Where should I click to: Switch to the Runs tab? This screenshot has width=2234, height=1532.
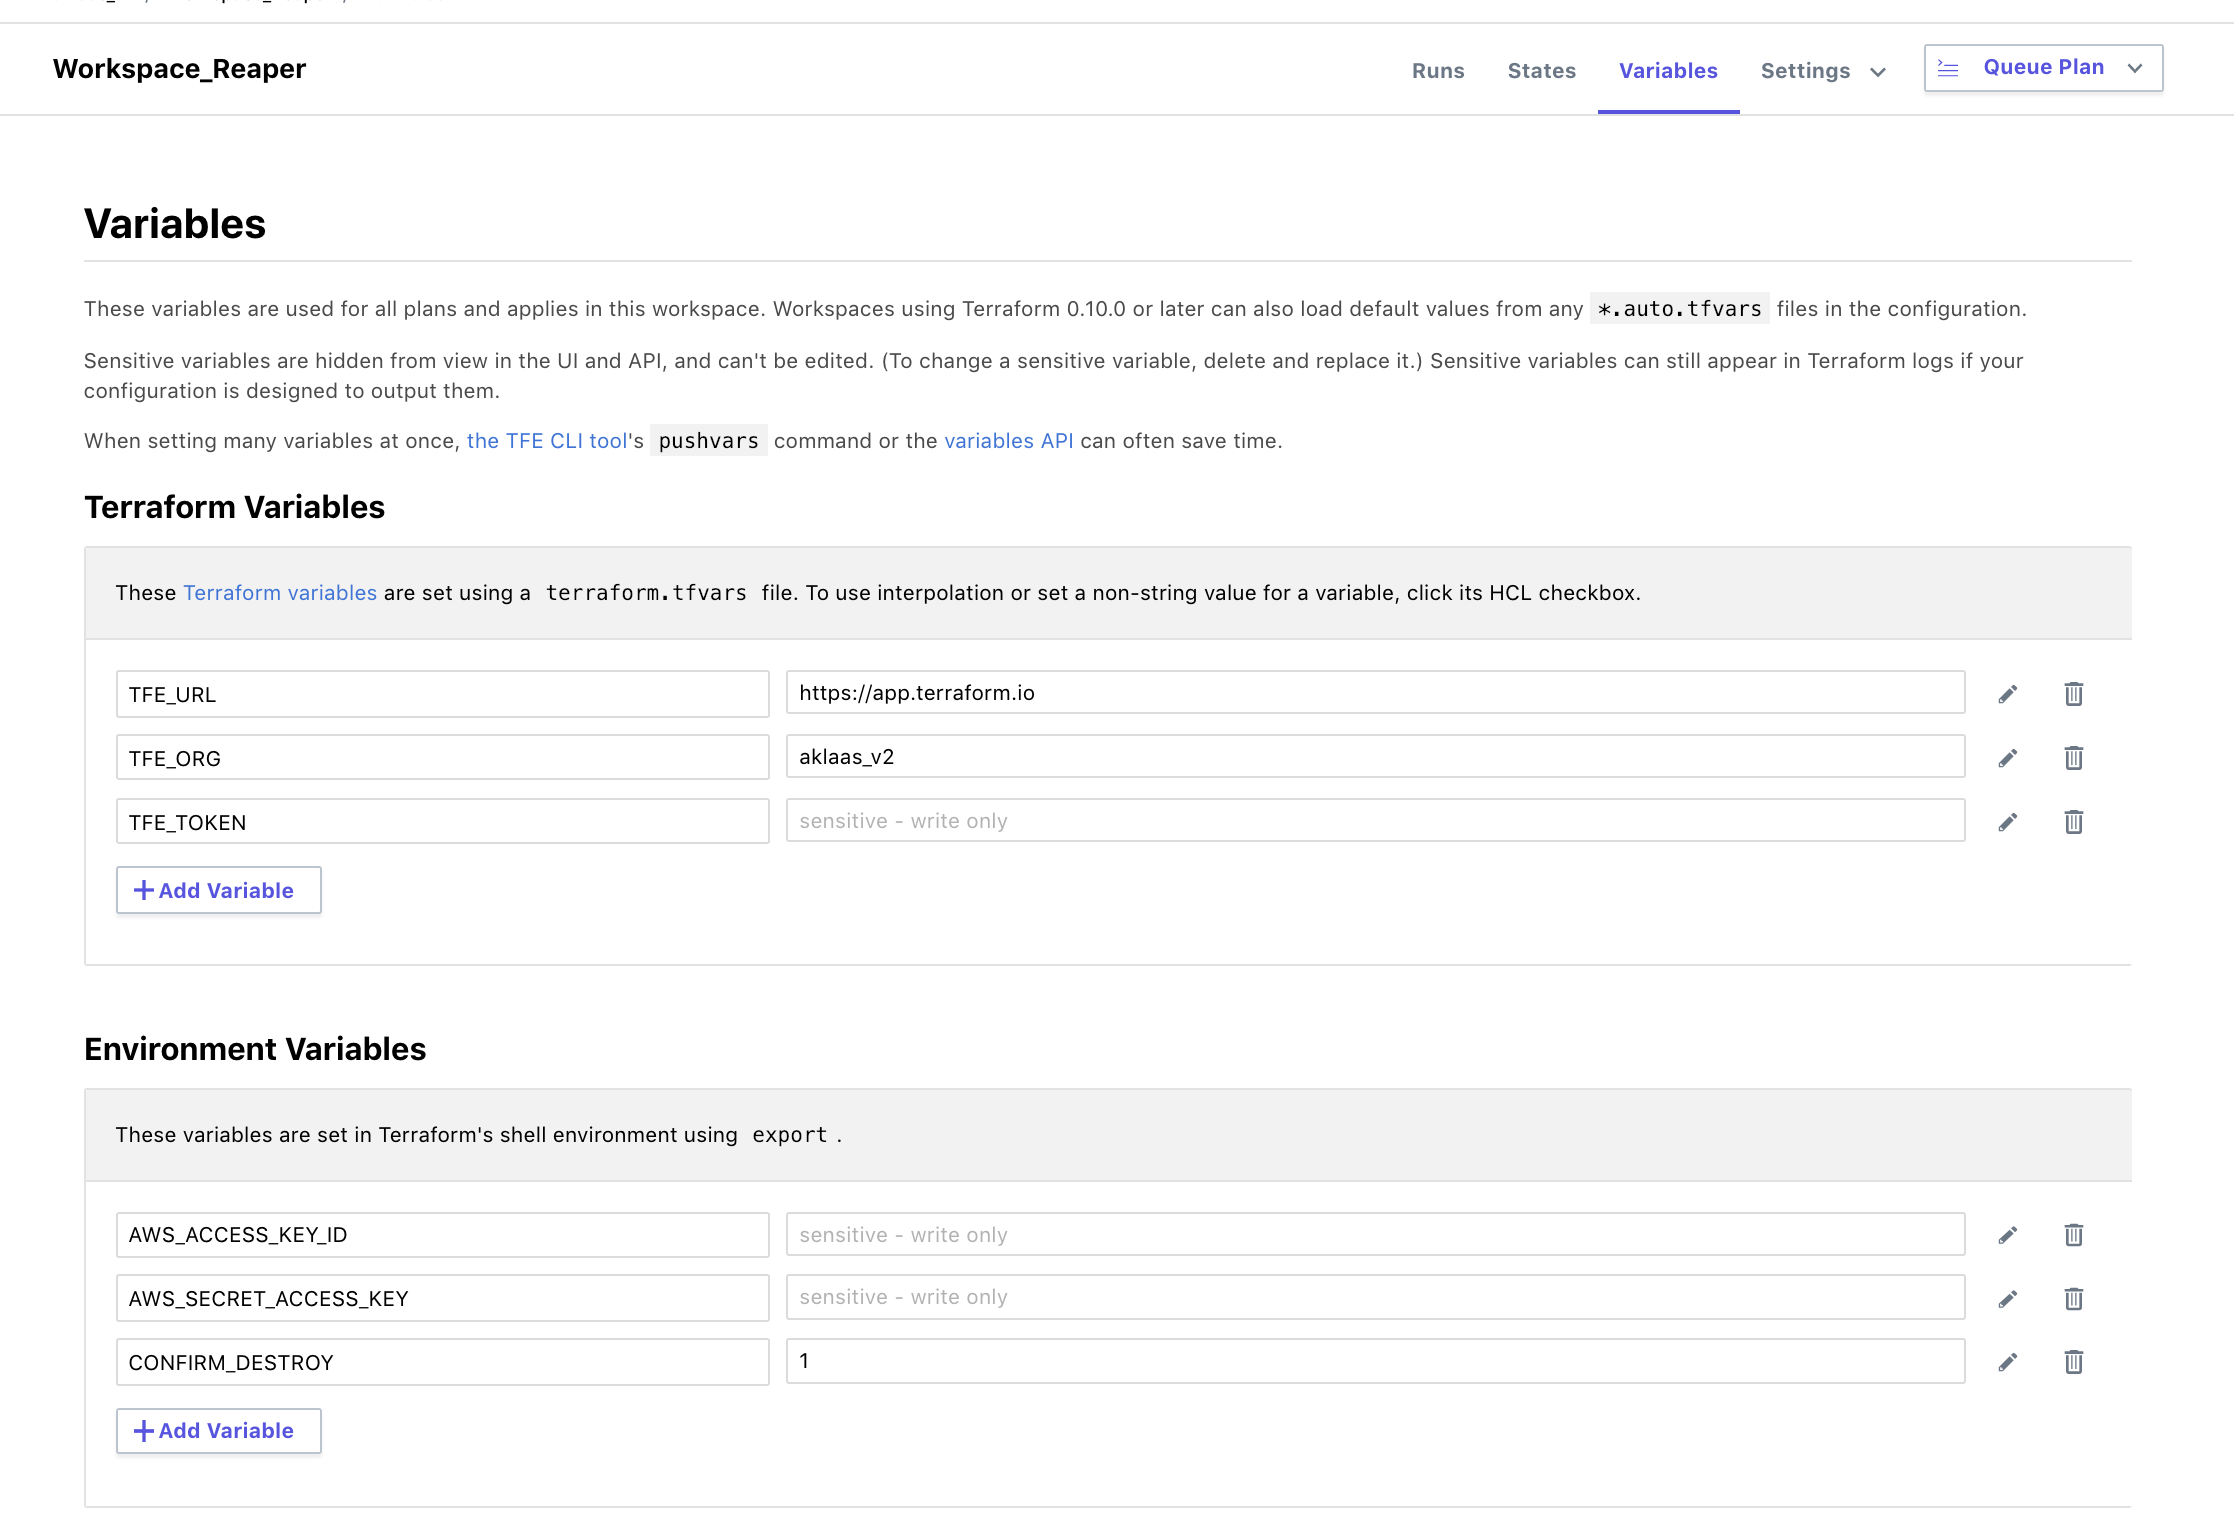pos(1437,71)
